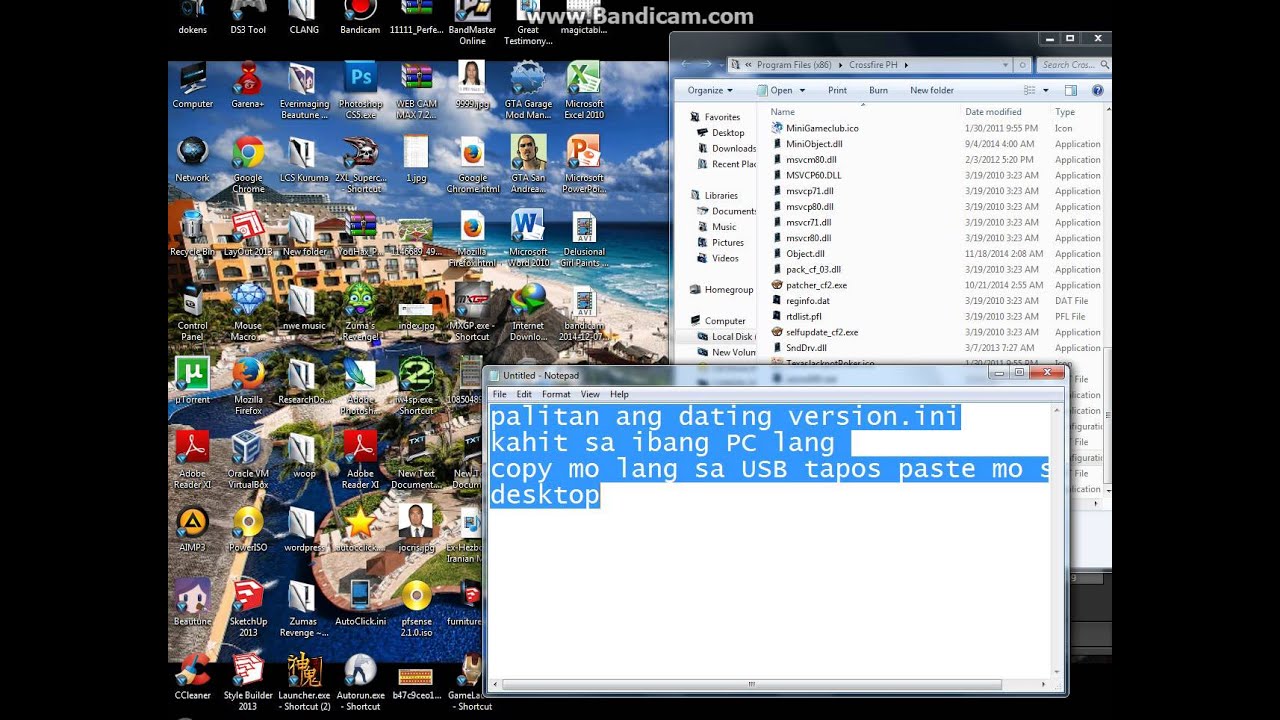This screenshot has height=720, width=1280.
Task: Expand the Open button dropdown arrow
Action: click(801, 90)
